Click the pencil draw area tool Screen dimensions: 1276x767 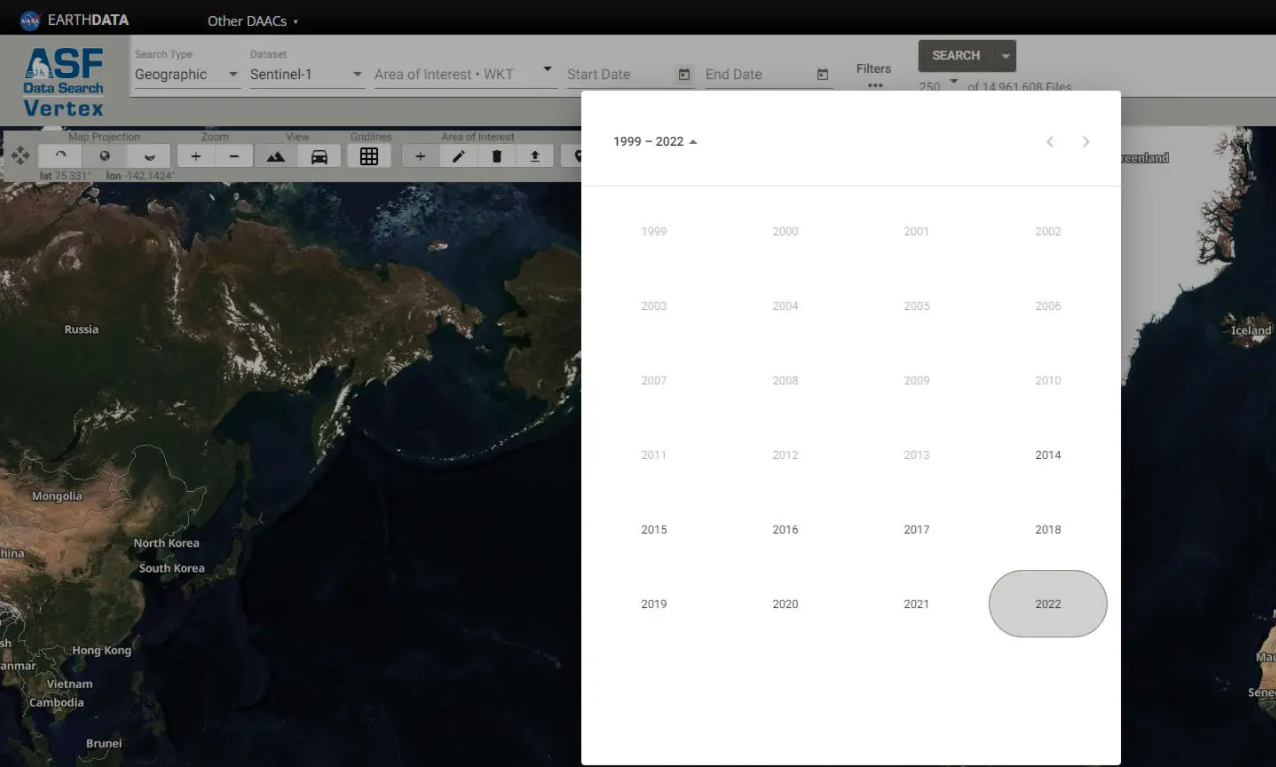click(458, 156)
